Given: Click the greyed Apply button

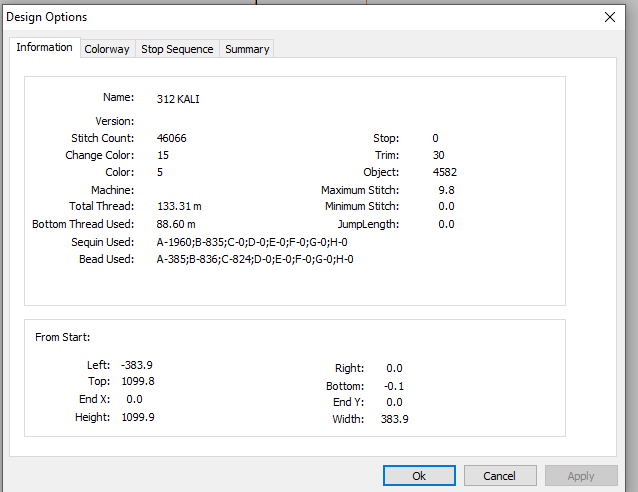Looking at the screenshot, I should coord(581,476).
